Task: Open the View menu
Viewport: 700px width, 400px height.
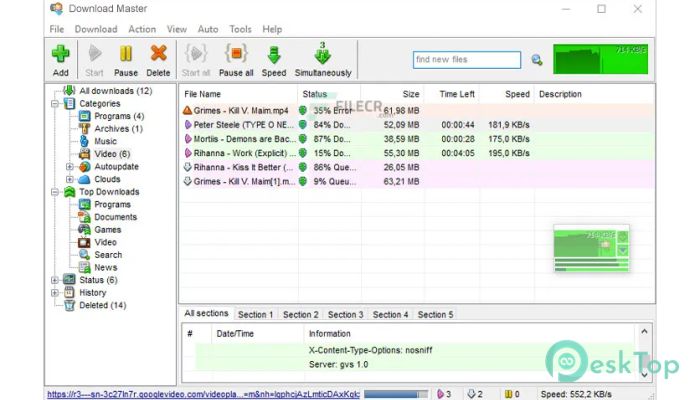Action: tap(177, 29)
